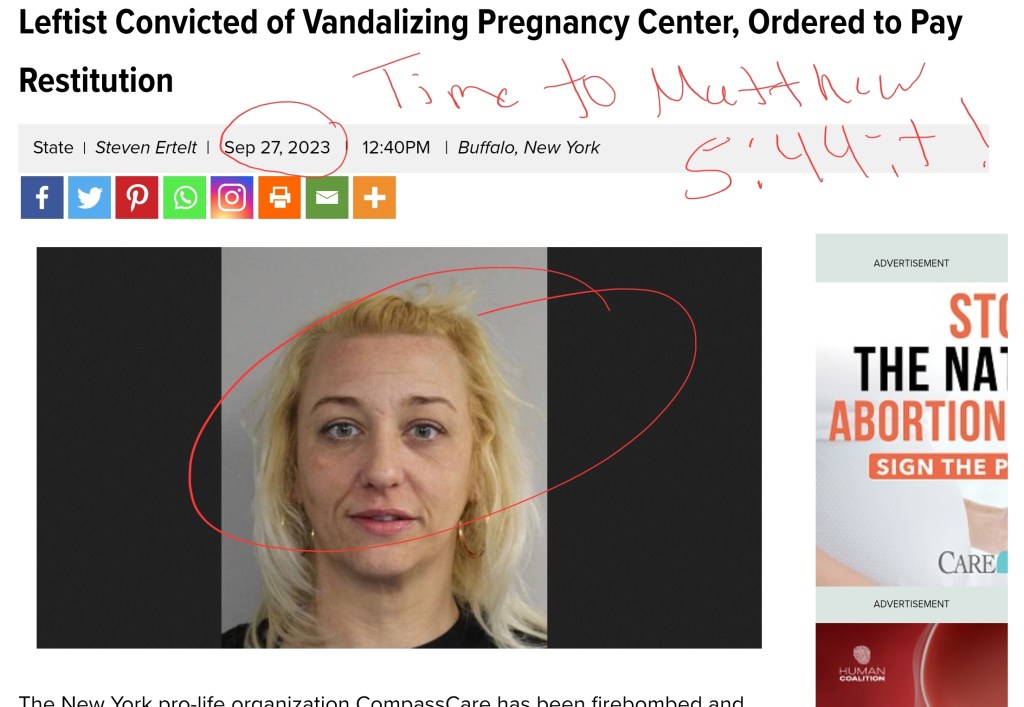The width and height of the screenshot is (1024, 707).
Task: Click the Sign The Petition ad button
Action: 938,467
